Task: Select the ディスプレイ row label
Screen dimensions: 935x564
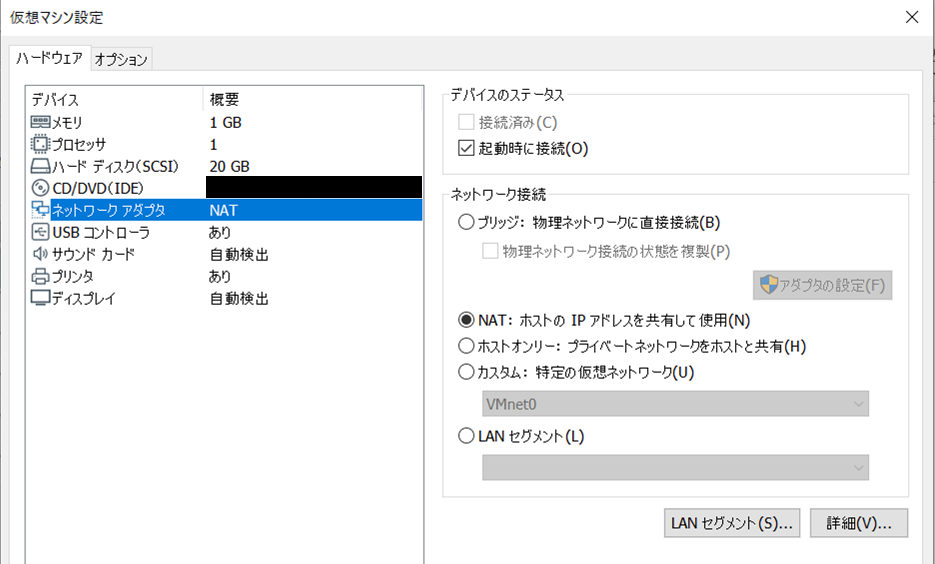Action: (83, 298)
